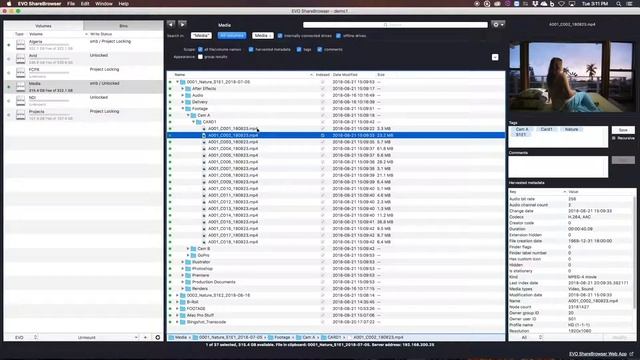Expand the Delivery folder
Image resolution: width=640 pixels, height=360 pixels.
(x=183, y=102)
